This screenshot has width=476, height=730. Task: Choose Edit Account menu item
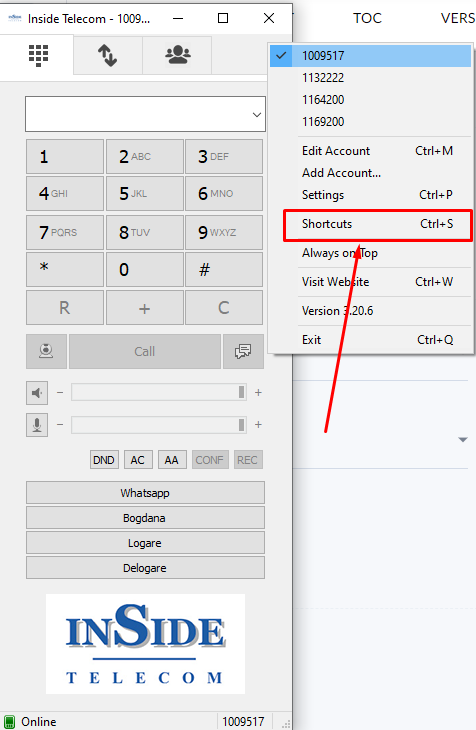pyautogui.click(x=335, y=151)
